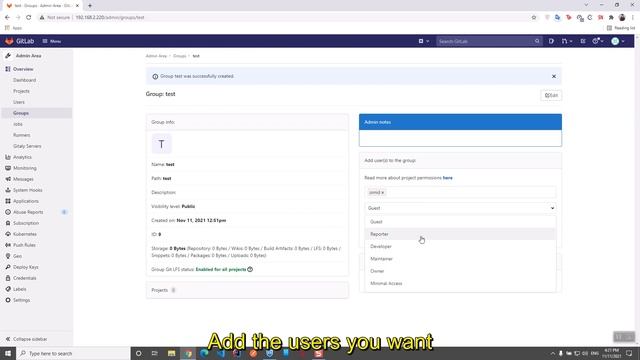Open Analytics section icon
The height and width of the screenshot is (360, 640).
coord(8,157)
